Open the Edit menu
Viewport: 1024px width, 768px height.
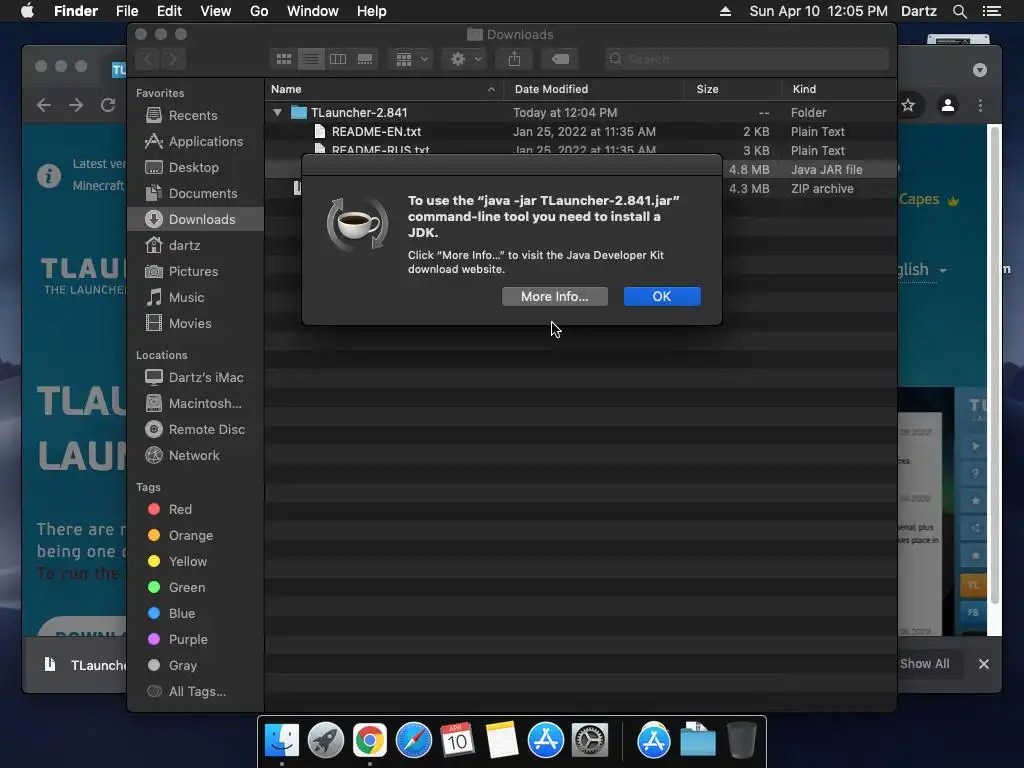[x=169, y=11]
